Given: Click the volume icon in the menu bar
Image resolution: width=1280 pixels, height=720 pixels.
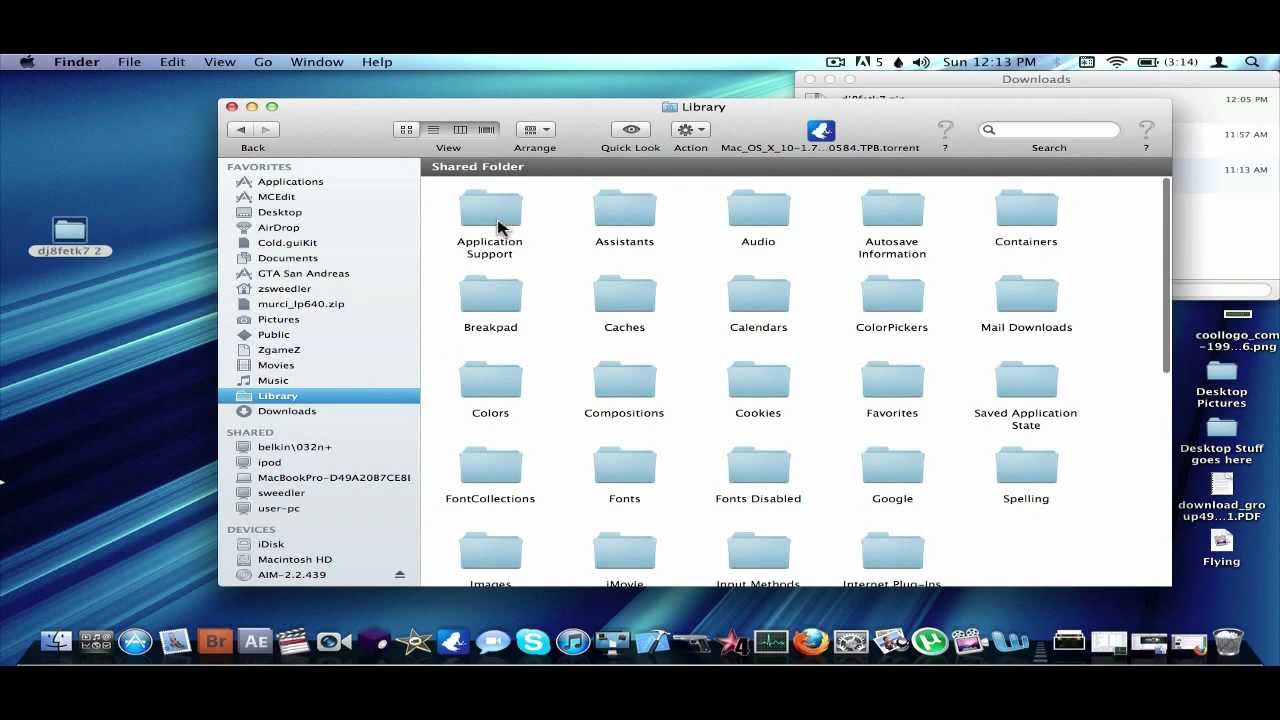Looking at the screenshot, I should tap(921, 62).
